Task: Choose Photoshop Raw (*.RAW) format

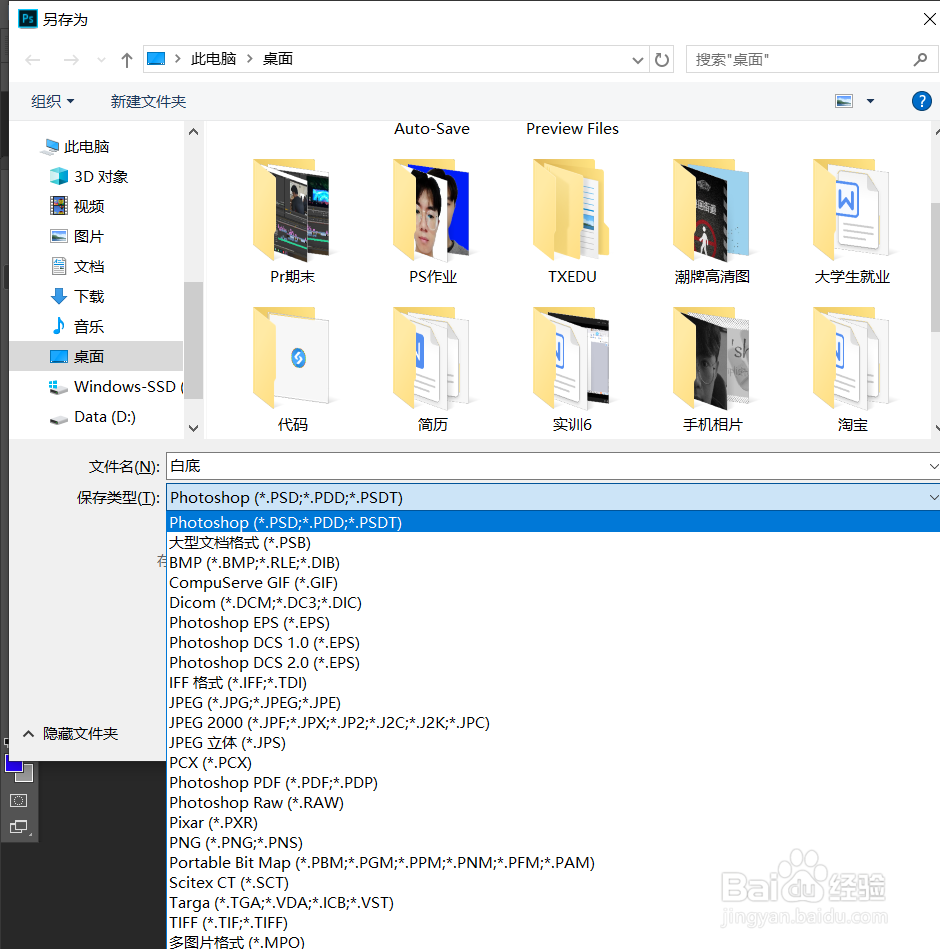Action: coord(553,803)
